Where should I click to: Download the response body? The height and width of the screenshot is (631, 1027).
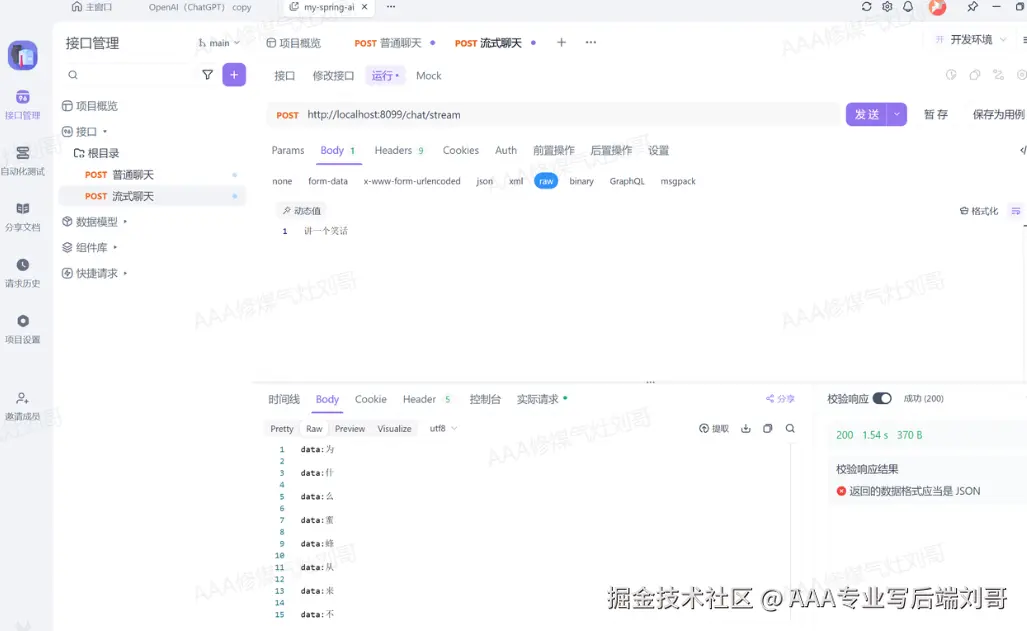click(745, 429)
